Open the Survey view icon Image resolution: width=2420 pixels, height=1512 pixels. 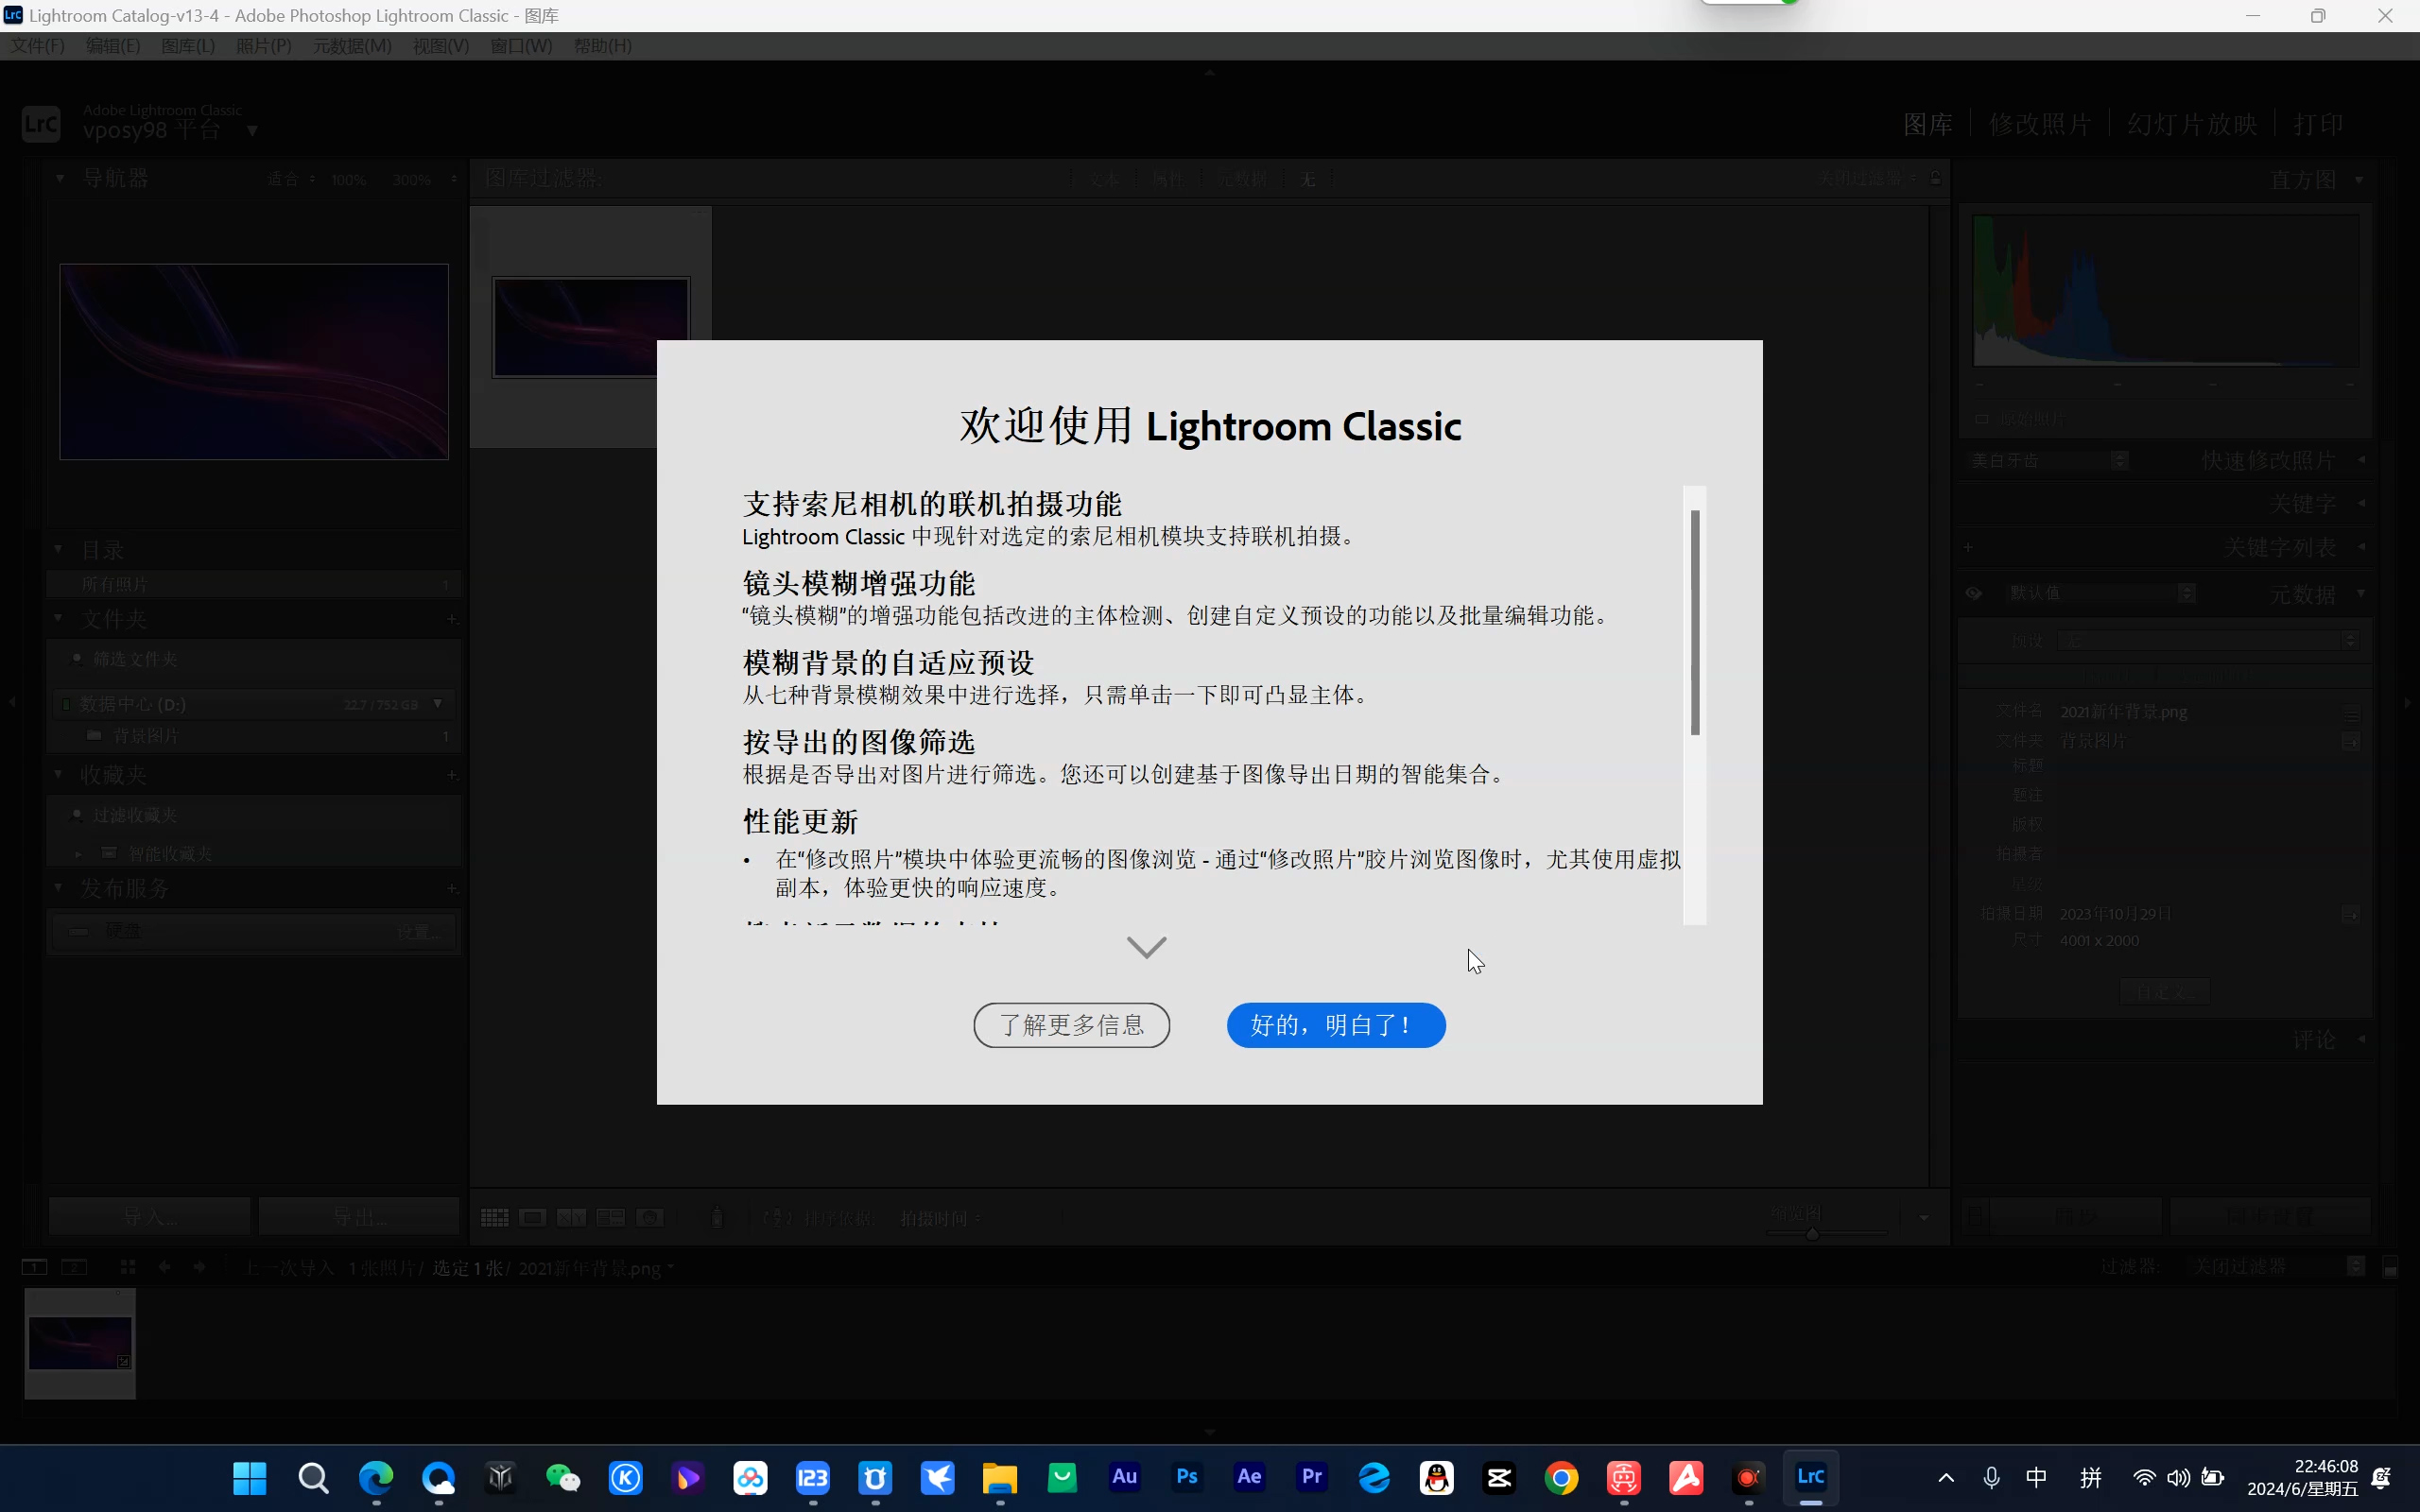coord(610,1217)
